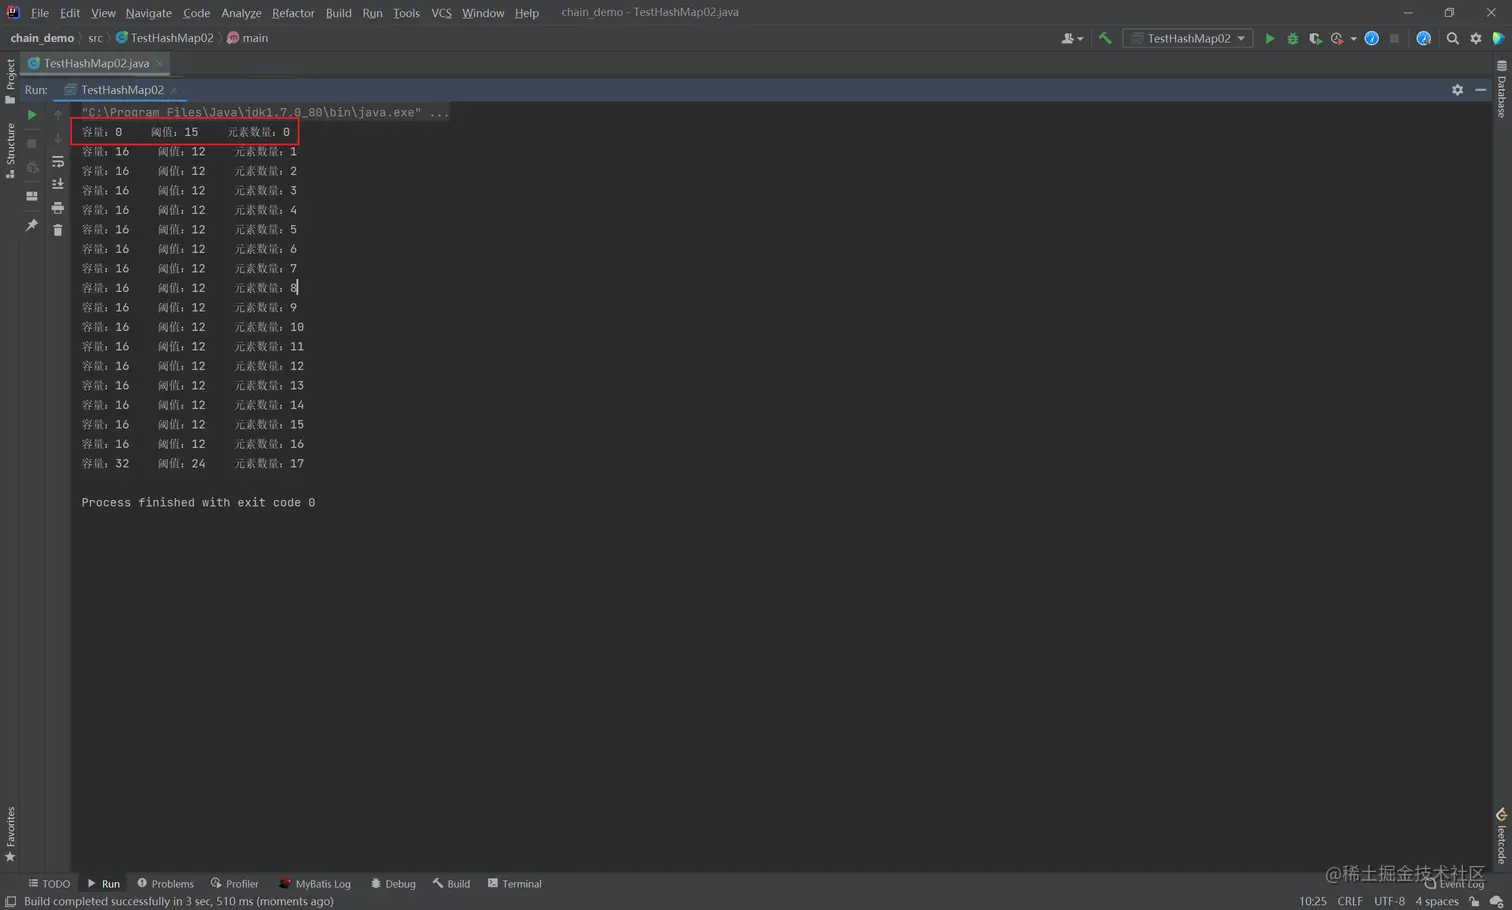
Task: Open the MyBatis Log tool window
Action: pos(315,884)
